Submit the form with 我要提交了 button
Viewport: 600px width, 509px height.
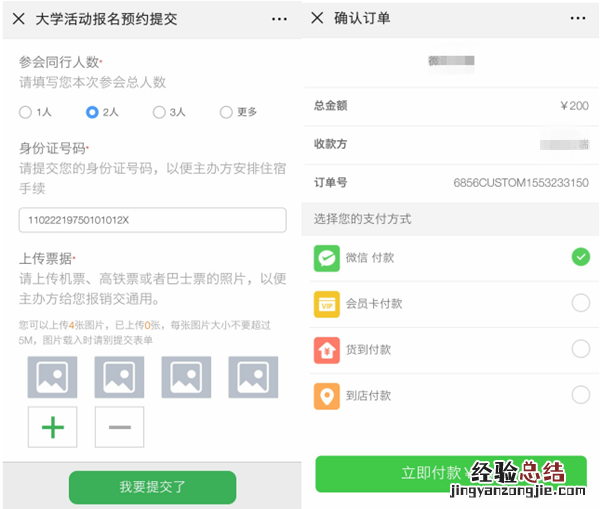152,487
